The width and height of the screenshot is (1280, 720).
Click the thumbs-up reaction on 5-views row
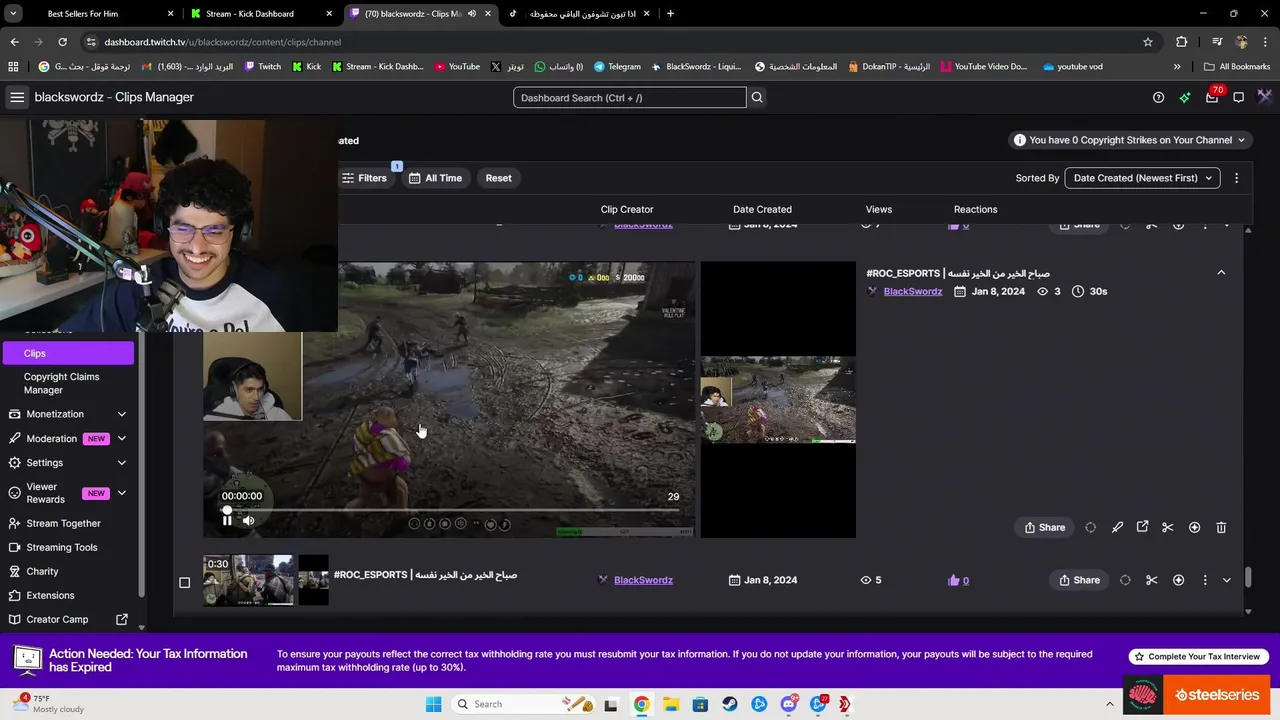tap(958, 580)
